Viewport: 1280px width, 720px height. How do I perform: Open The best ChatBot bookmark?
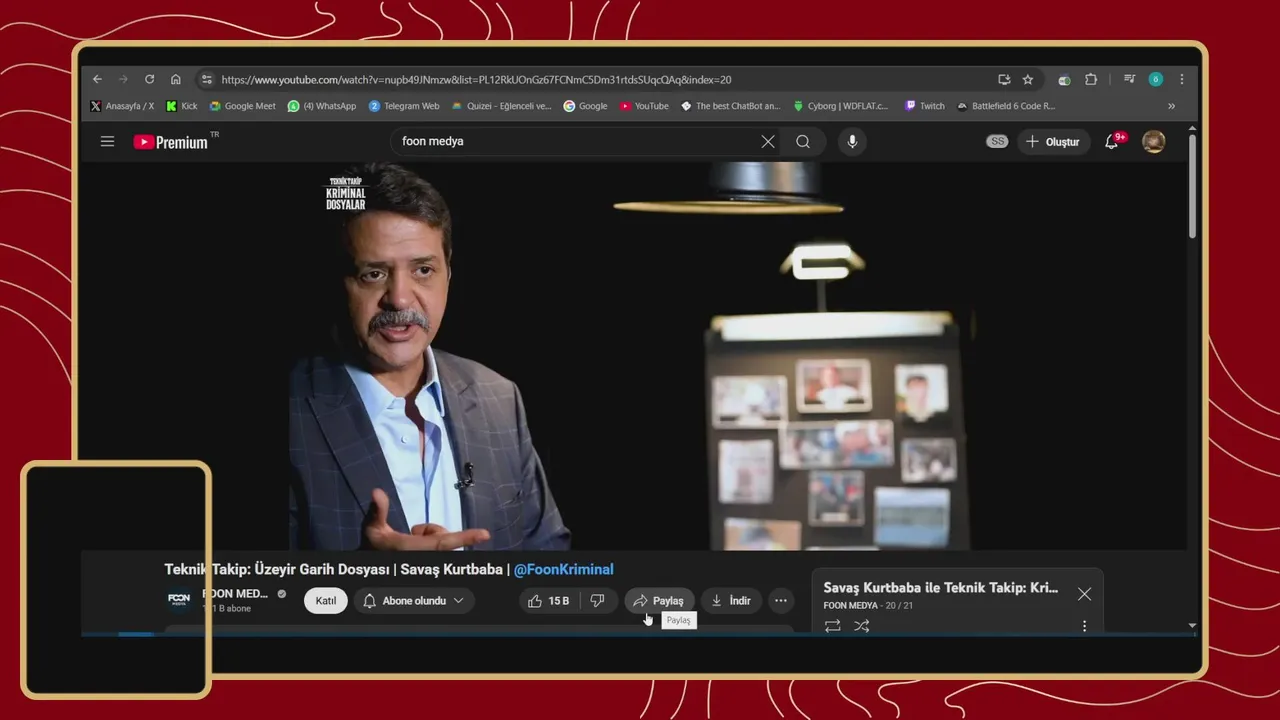click(730, 106)
